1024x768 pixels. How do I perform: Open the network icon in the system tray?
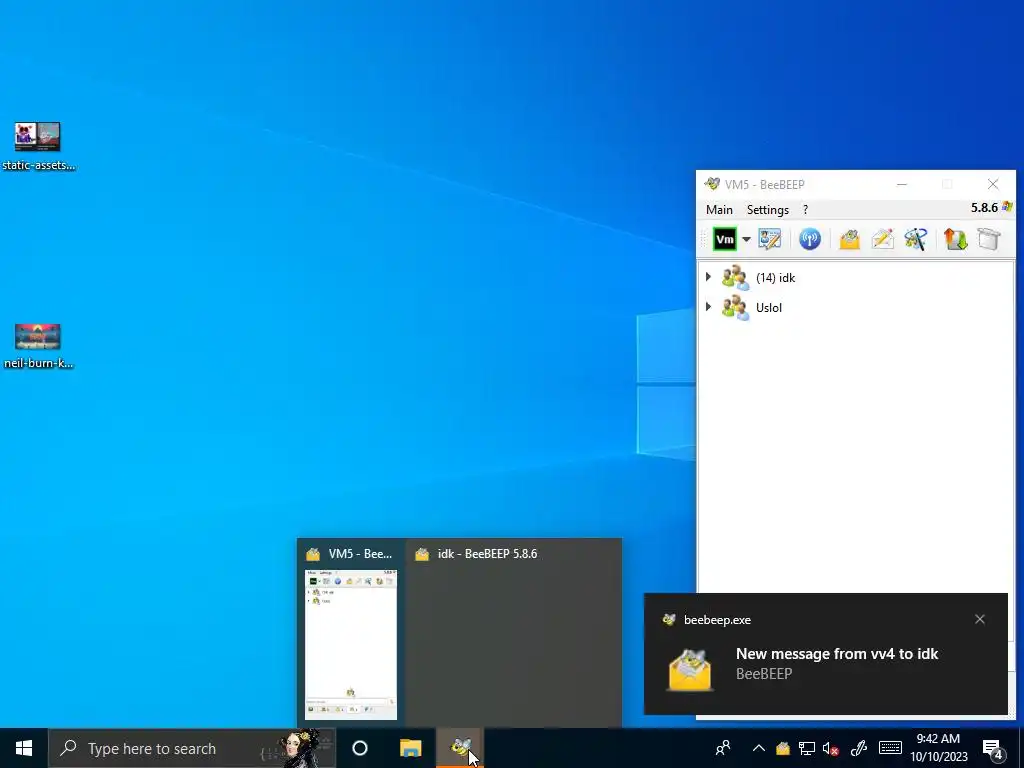(807, 748)
